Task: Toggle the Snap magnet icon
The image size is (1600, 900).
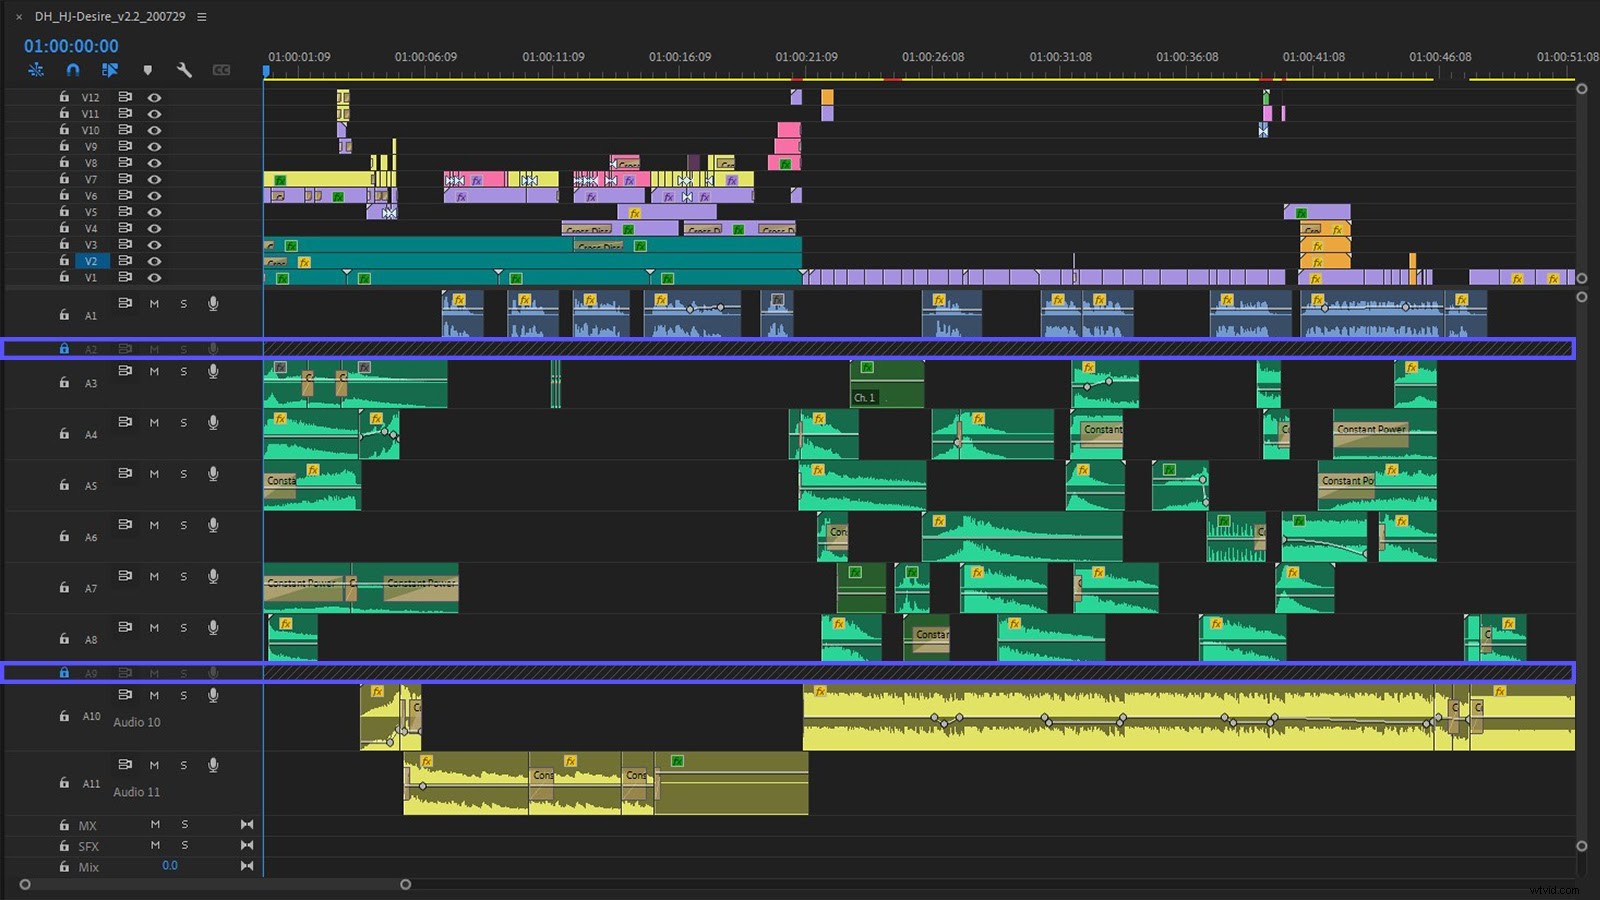Action: [72, 70]
